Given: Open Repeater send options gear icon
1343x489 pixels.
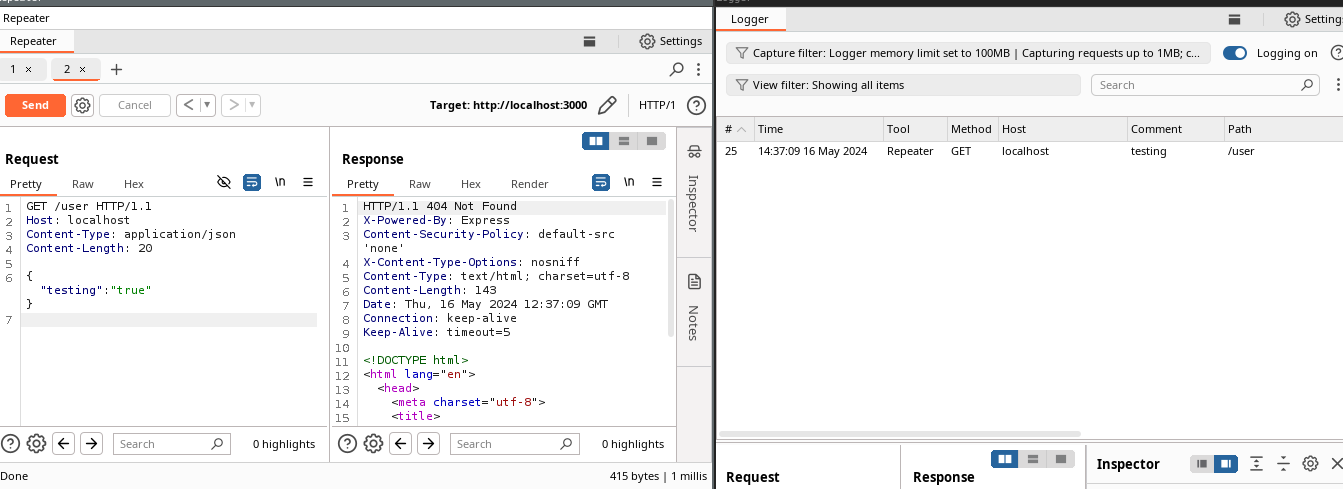Looking at the screenshot, I should tap(83, 105).
